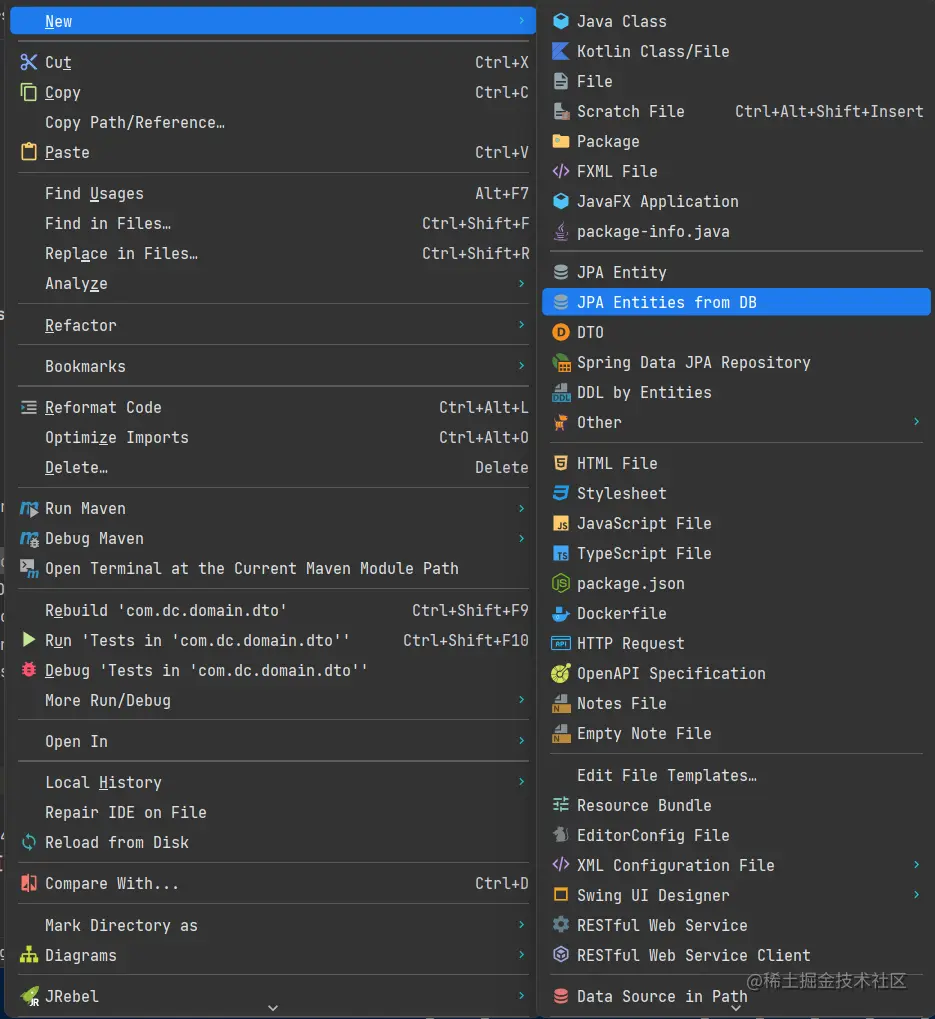Click the HTTP Request icon
The image size is (935, 1019).
[x=560, y=643]
